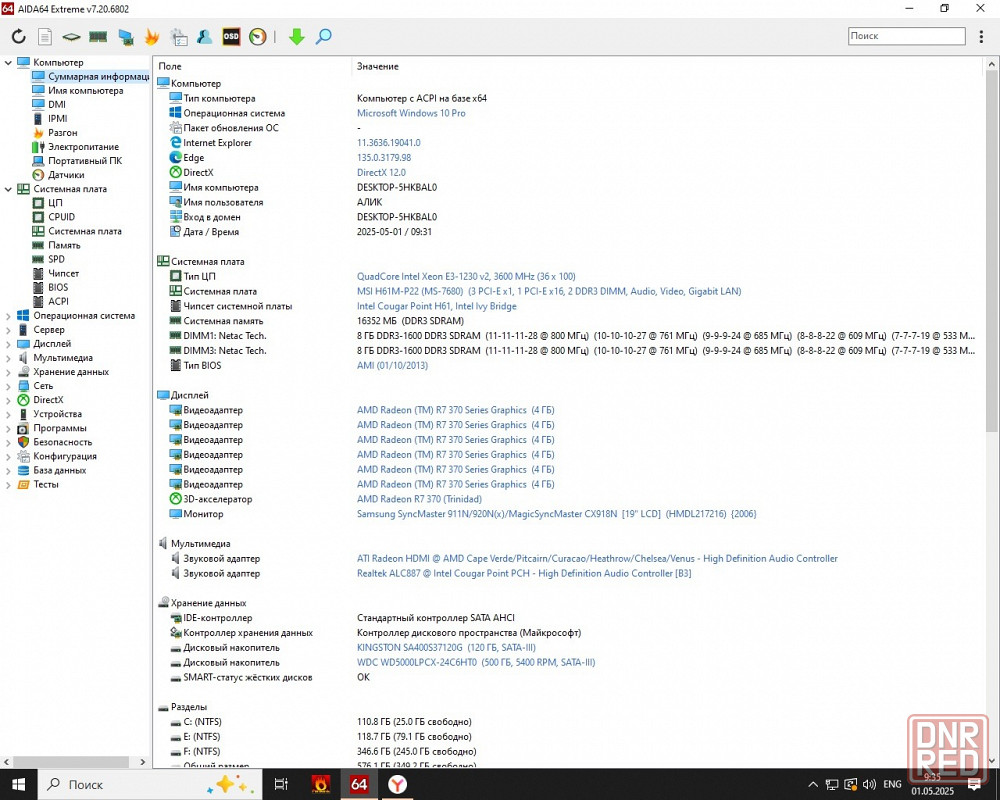This screenshot has height=800, width=1000.
Task: Open the AMD Radeon R7 370 (Trinidad) link
Action: (419, 499)
